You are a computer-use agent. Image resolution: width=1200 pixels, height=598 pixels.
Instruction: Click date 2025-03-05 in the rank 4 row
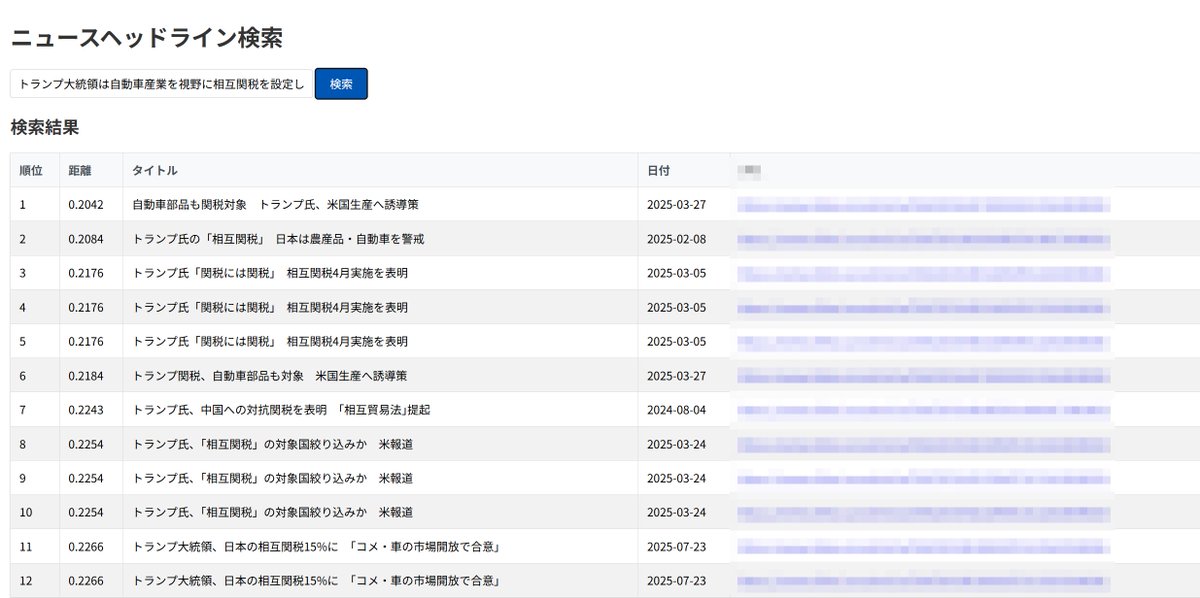click(x=676, y=307)
